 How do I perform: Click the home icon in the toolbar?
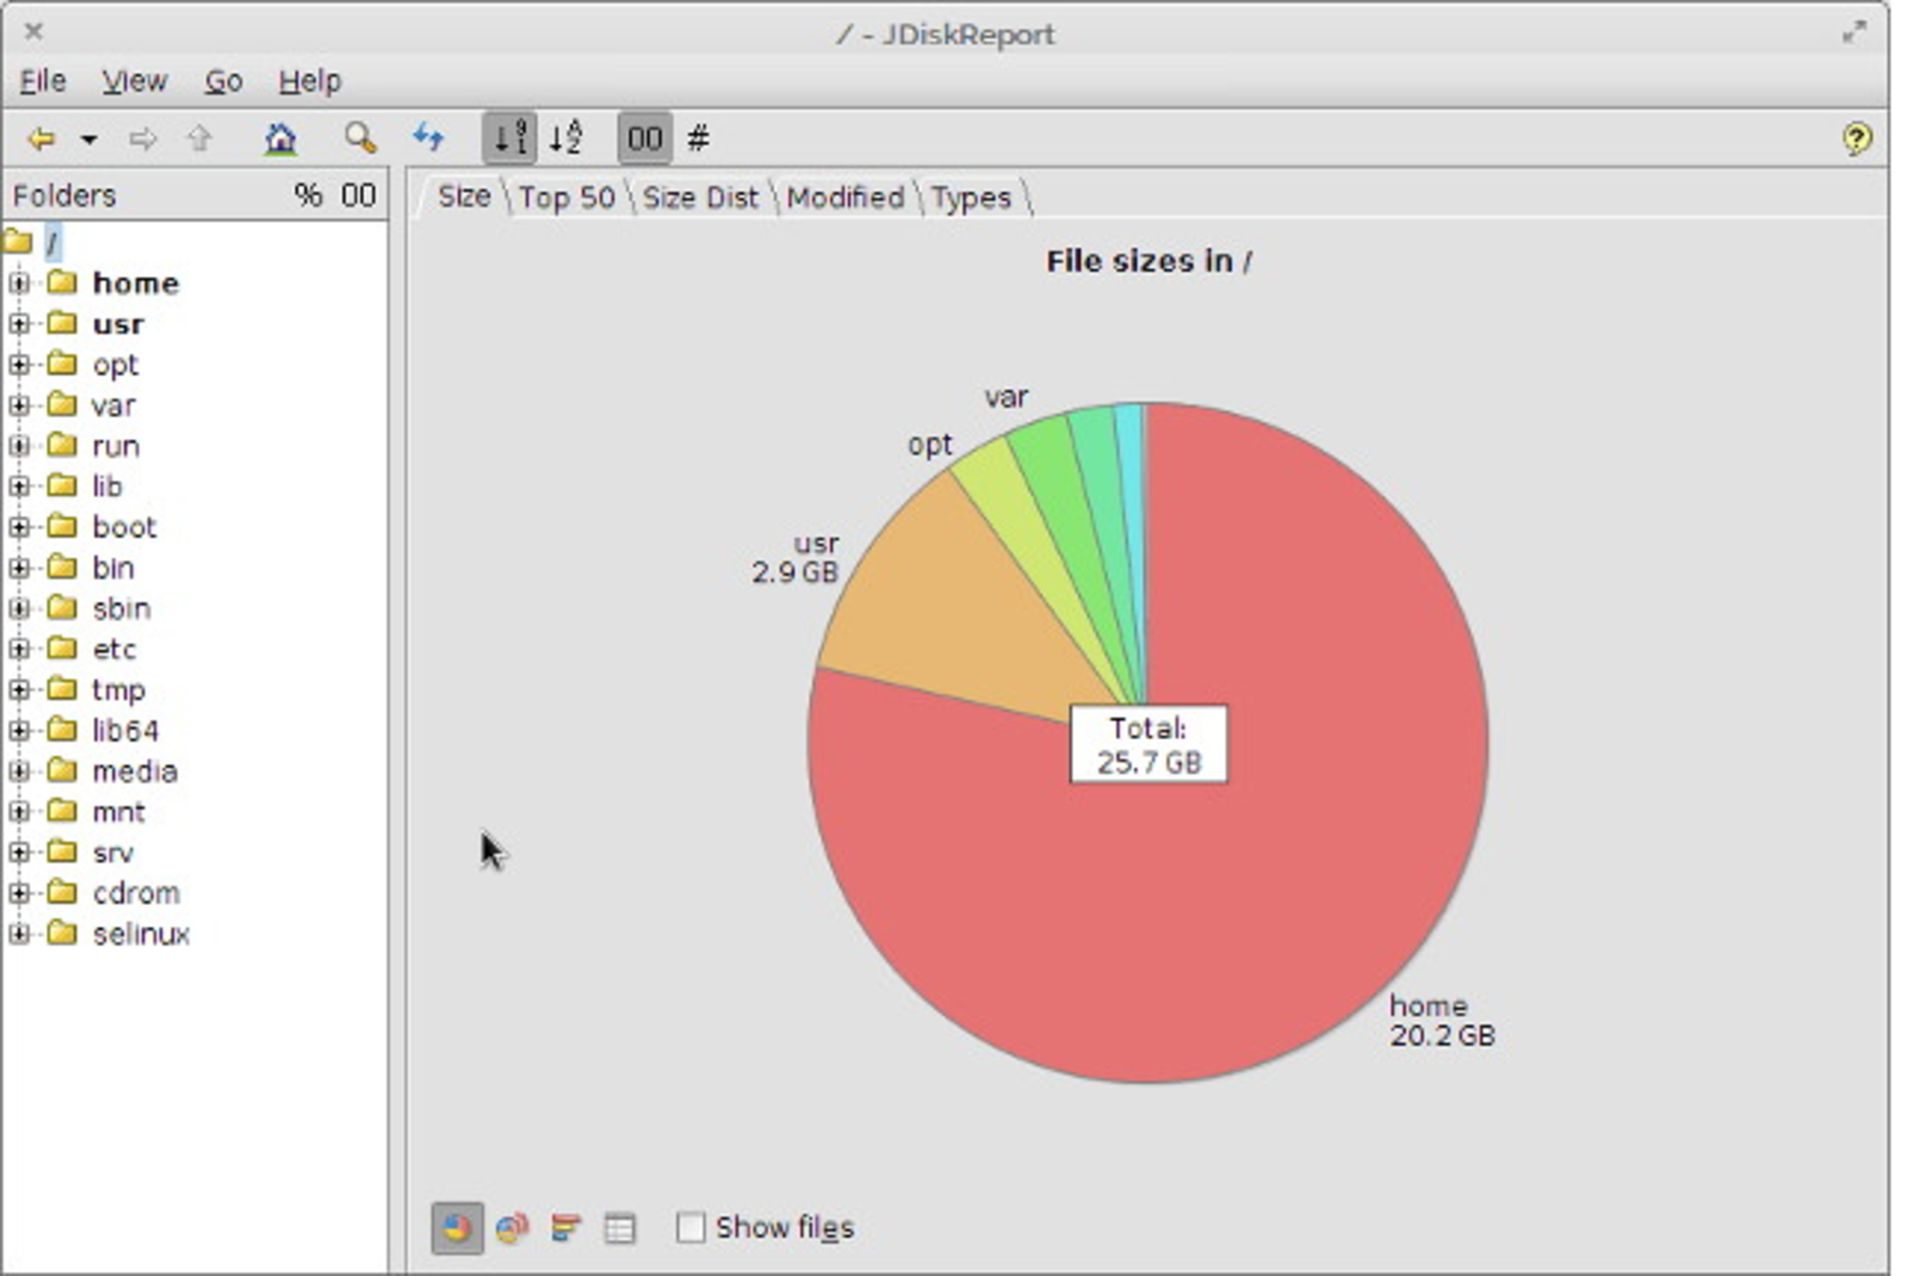[280, 138]
